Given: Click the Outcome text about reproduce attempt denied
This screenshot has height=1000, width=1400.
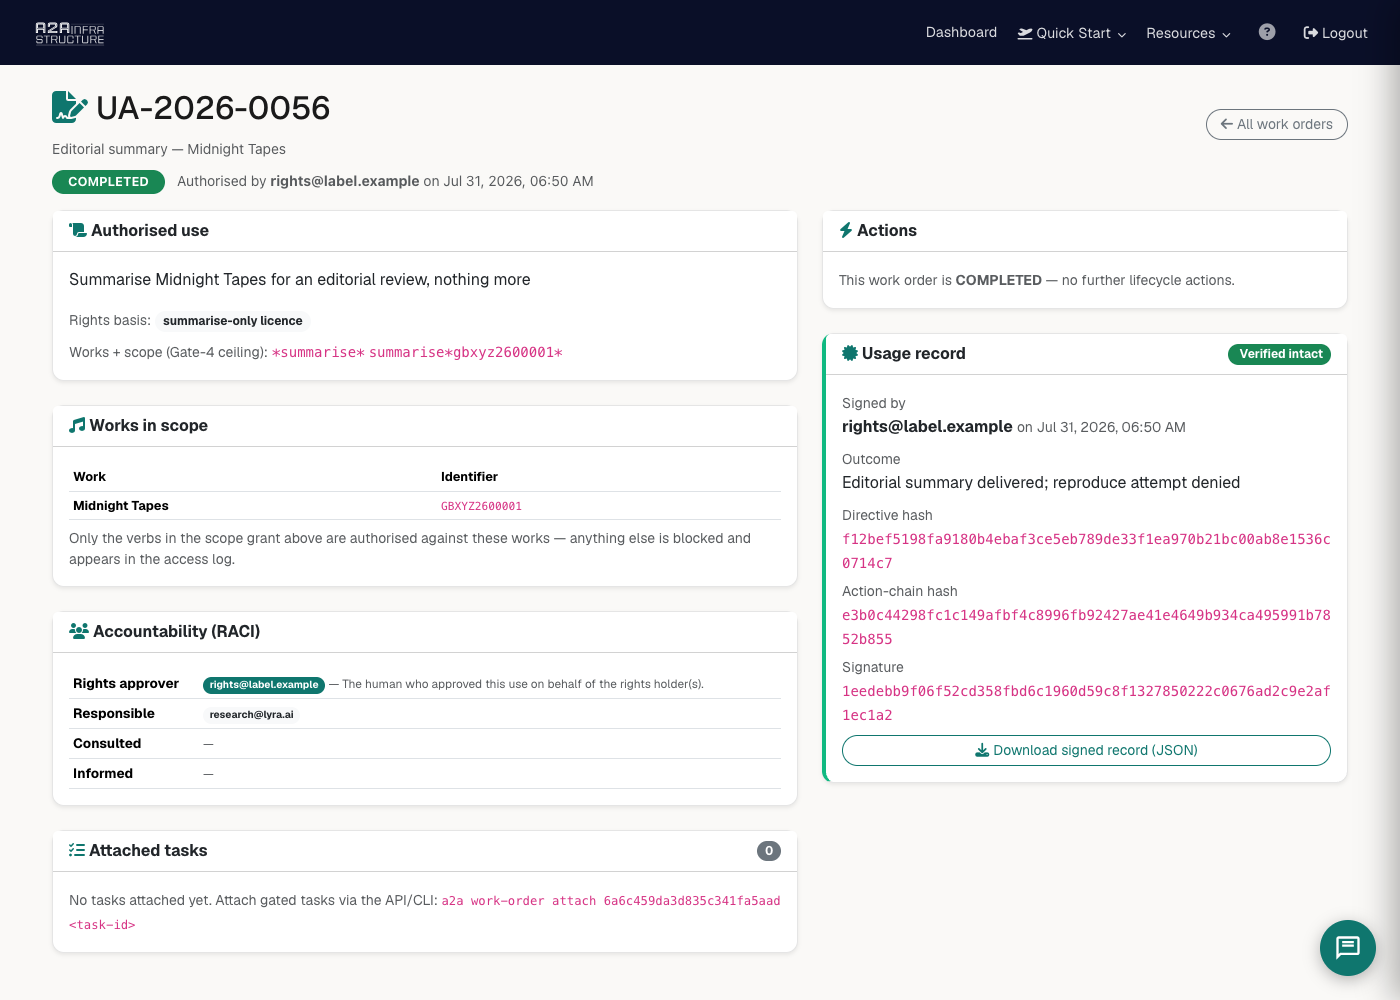Looking at the screenshot, I should point(1041,483).
